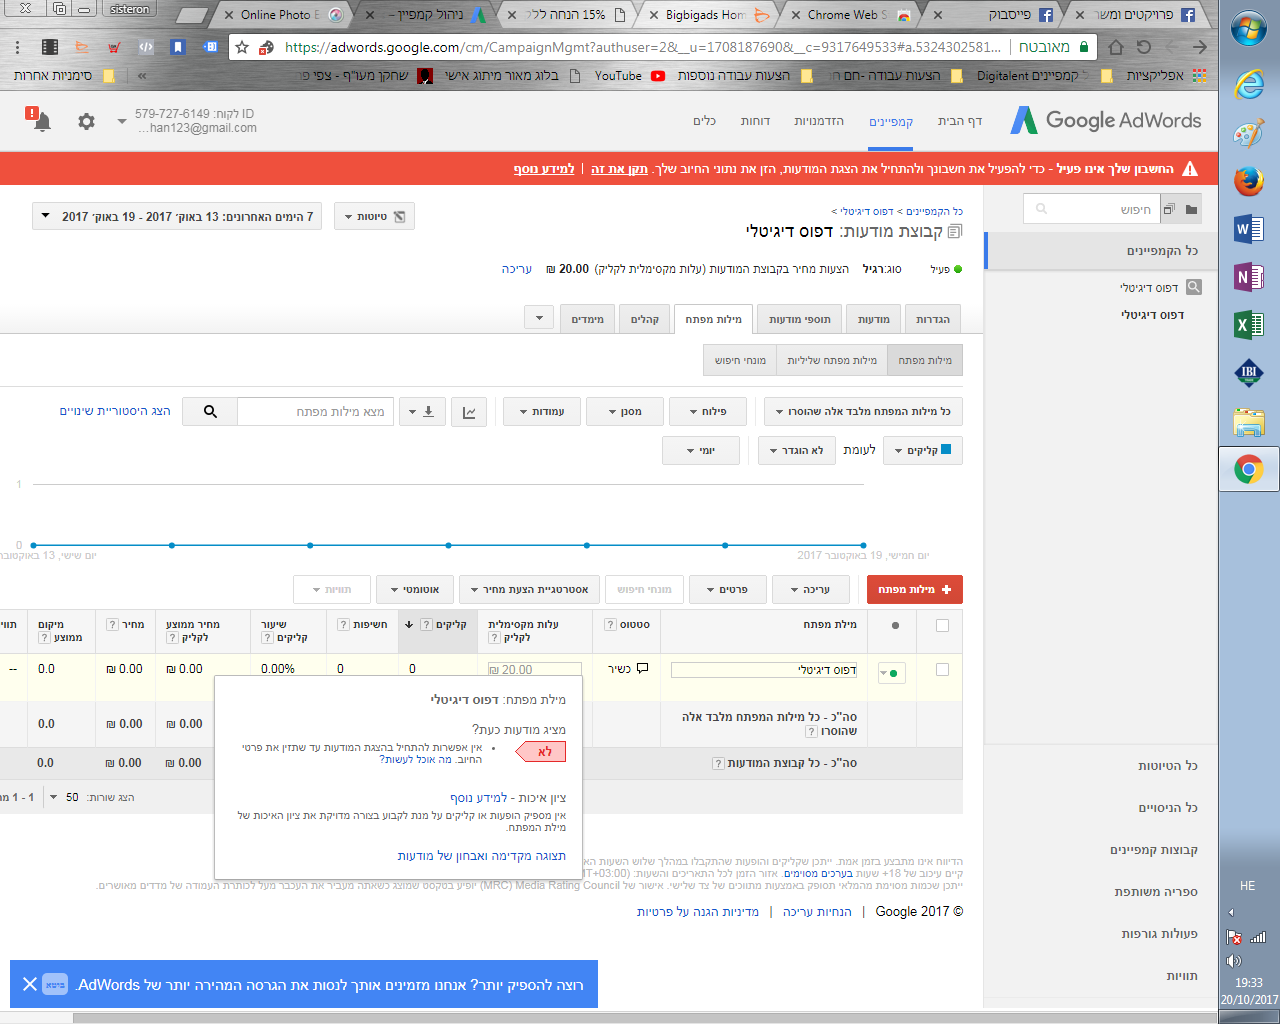
Task: Open the לא הוגדר comparison metric dropdown
Action: point(796,450)
